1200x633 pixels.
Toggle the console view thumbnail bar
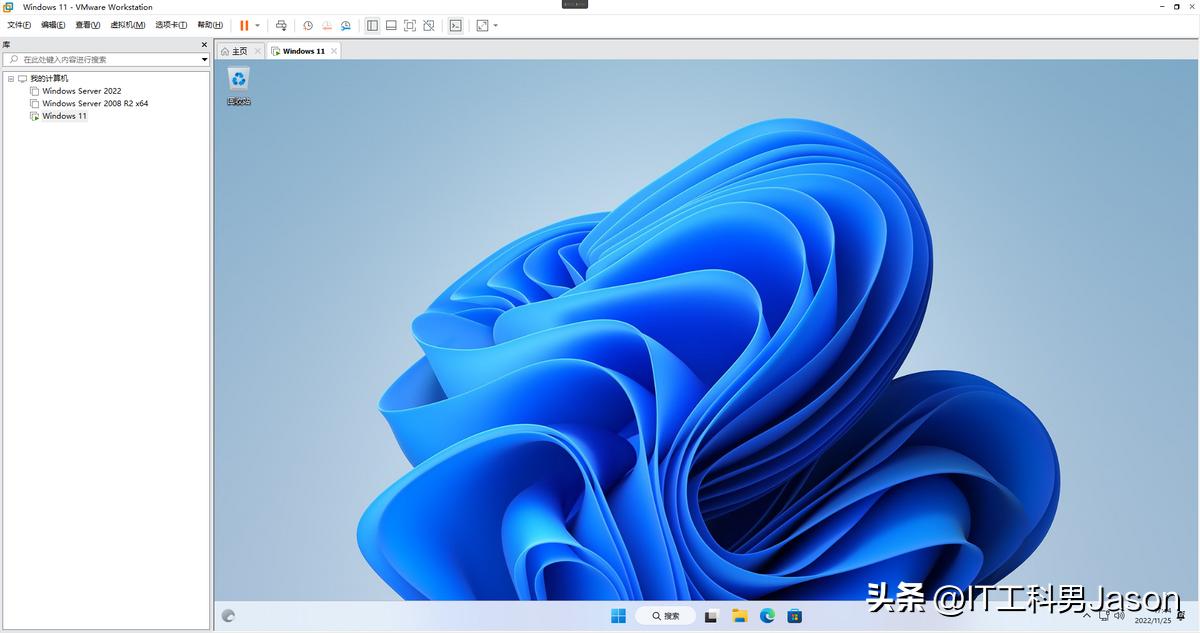pyautogui.click(x=391, y=25)
